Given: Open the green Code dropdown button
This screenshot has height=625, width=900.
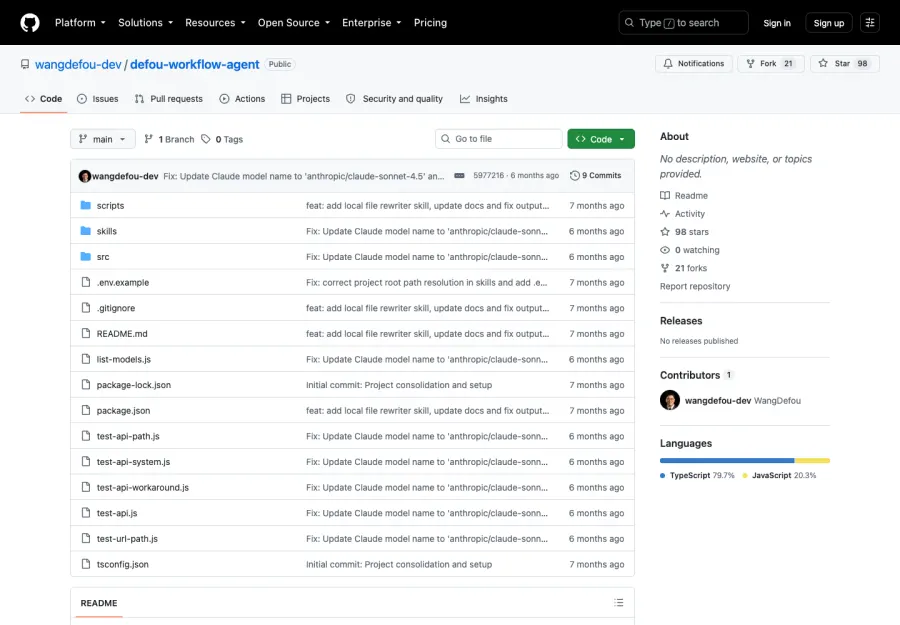Looking at the screenshot, I should click(x=601, y=139).
